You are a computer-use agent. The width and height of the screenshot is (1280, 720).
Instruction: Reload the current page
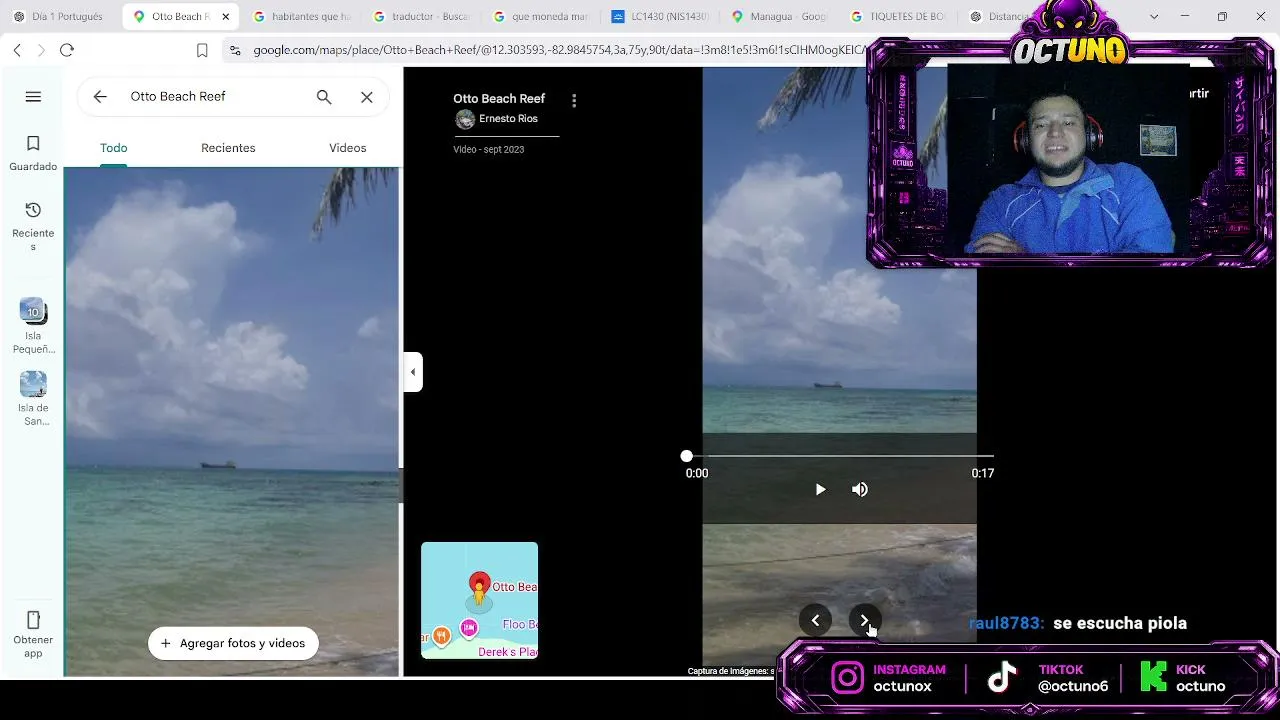(67, 50)
